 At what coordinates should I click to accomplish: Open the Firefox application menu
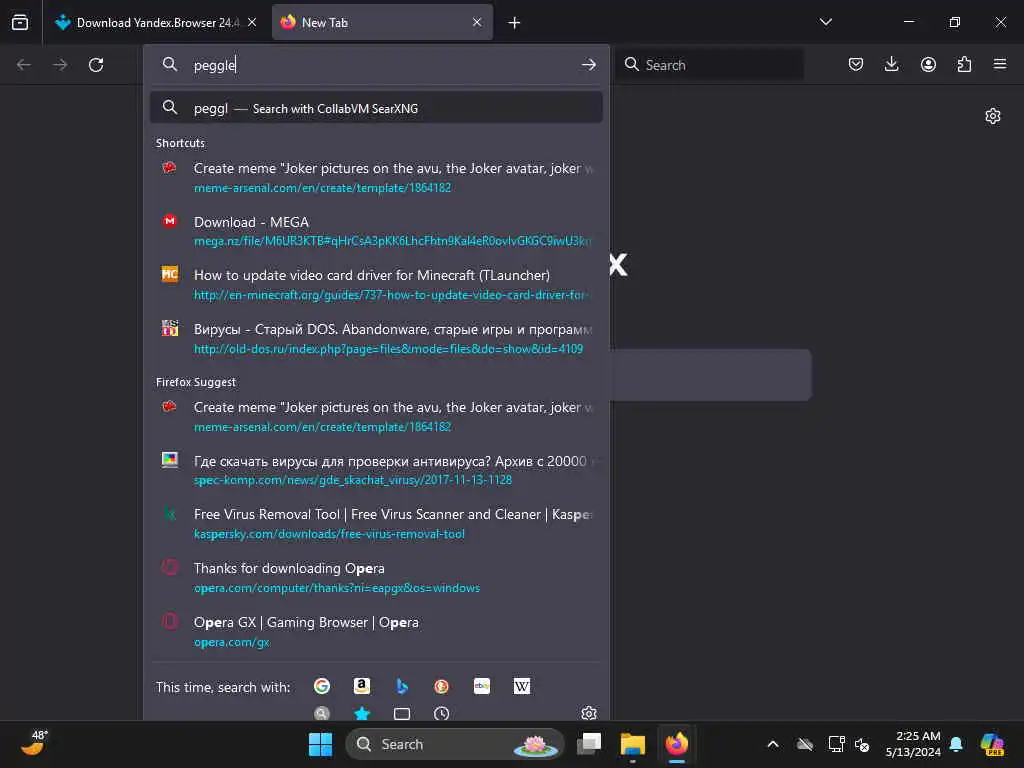coord(1000,64)
